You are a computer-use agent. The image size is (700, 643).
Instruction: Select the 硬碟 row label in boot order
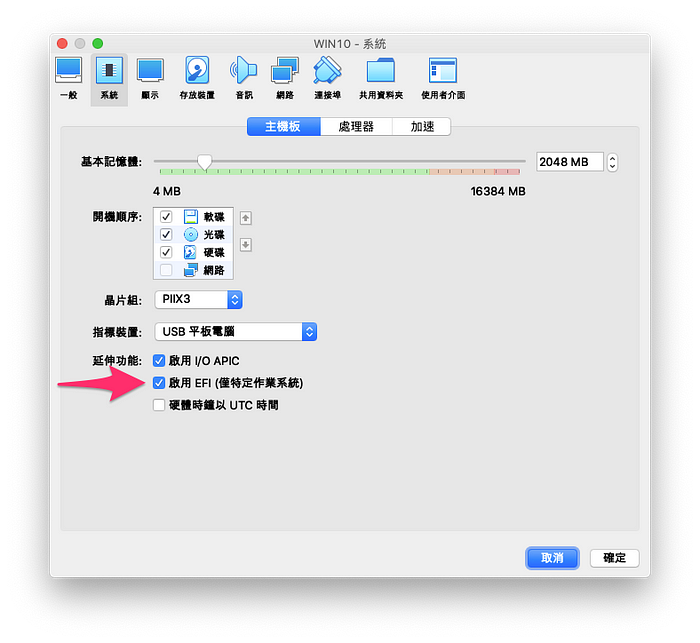pos(214,253)
